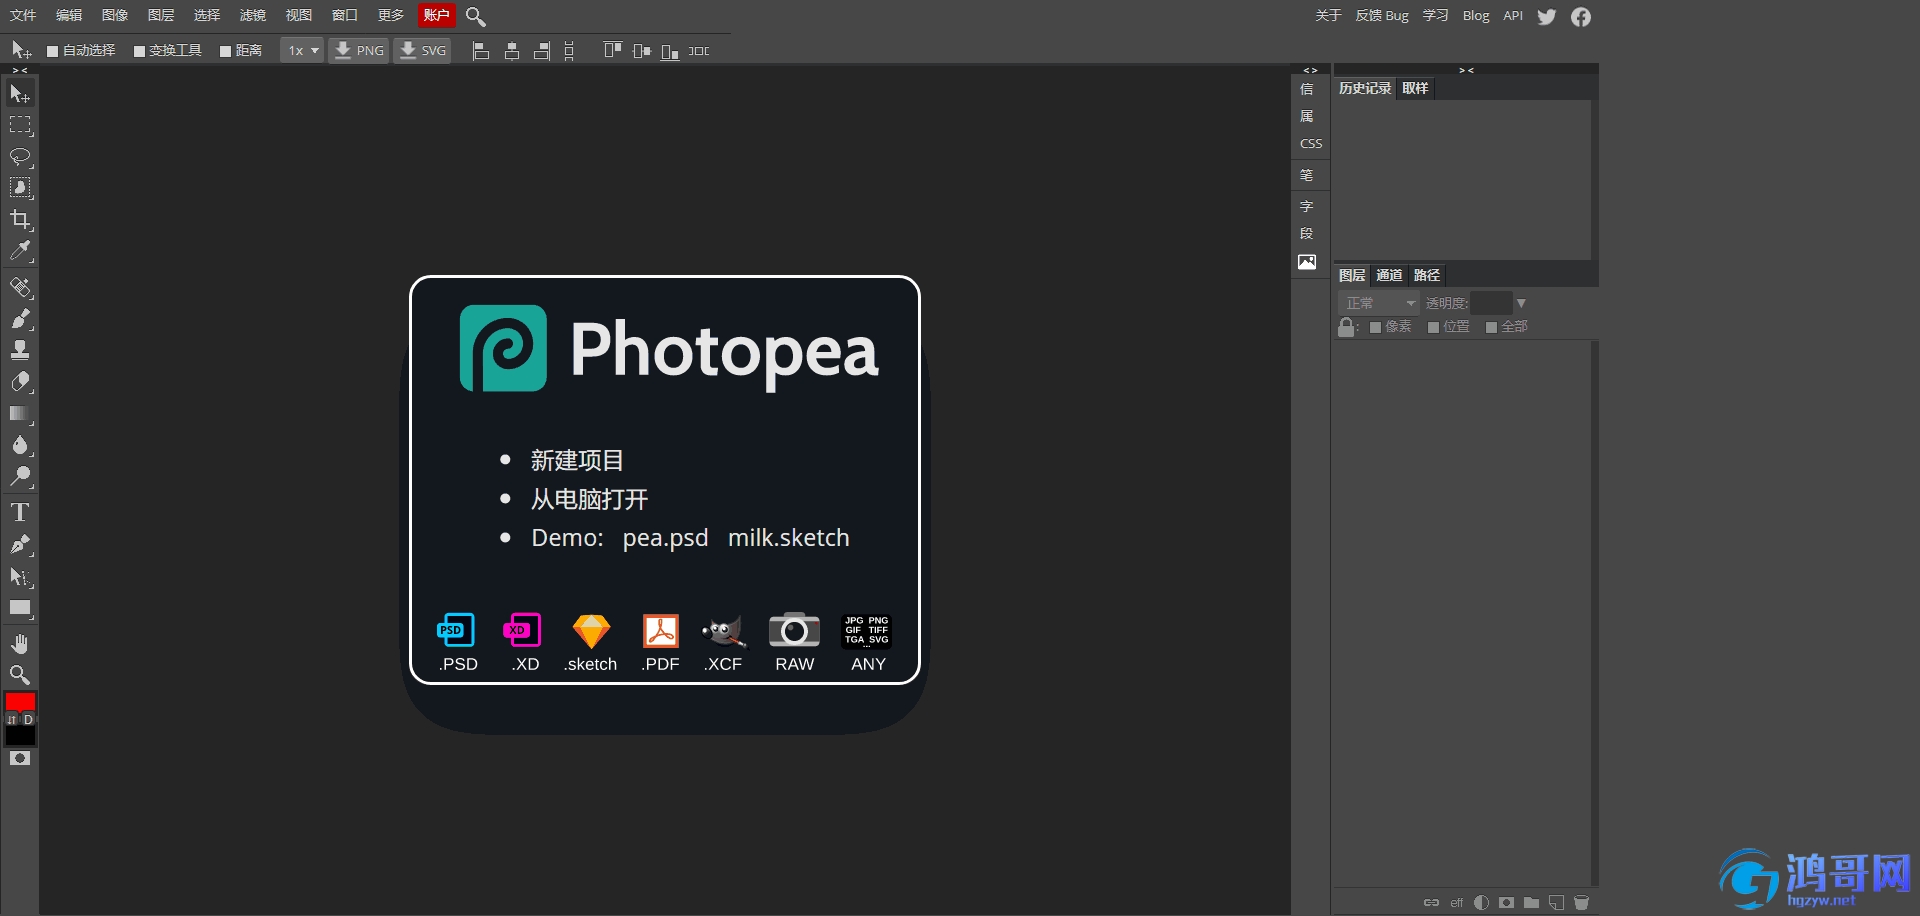Enable the 距离 checkbox
This screenshot has height=916, width=1920.
coord(226,51)
